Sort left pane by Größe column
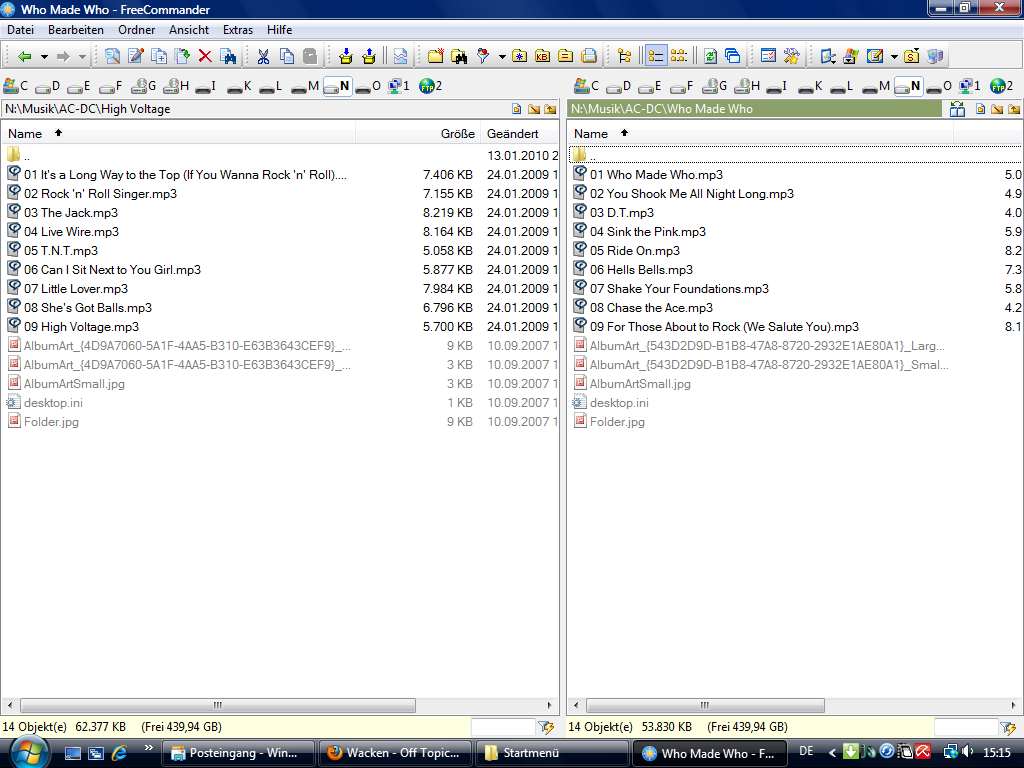The width and height of the screenshot is (1024, 768). click(x=418, y=133)
